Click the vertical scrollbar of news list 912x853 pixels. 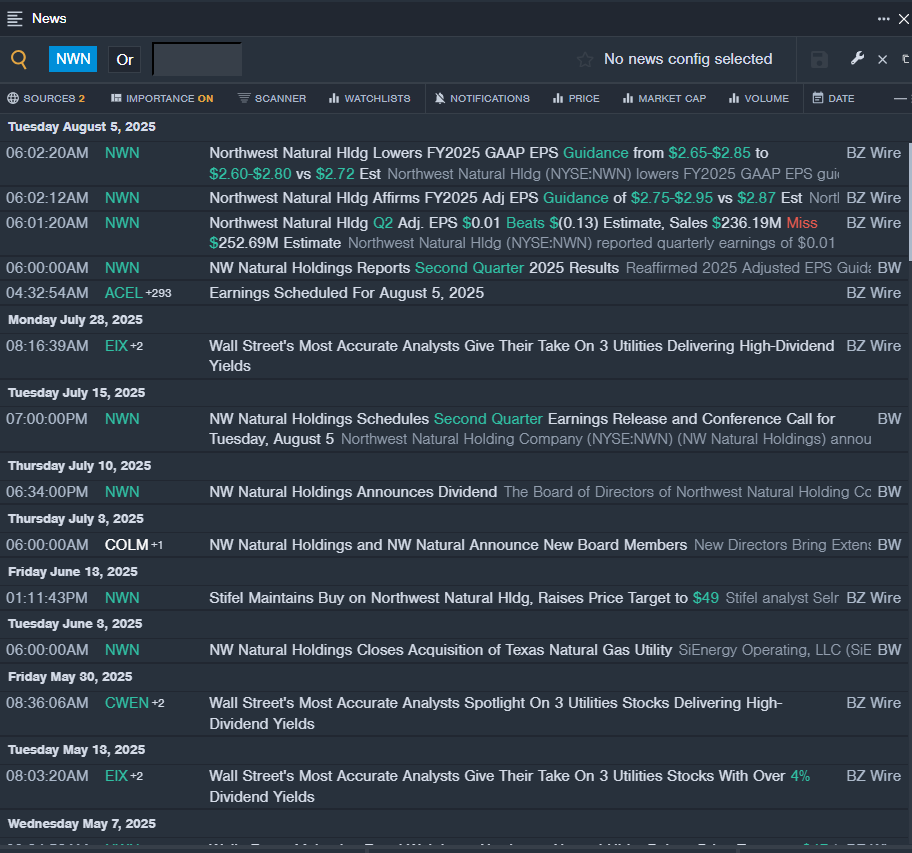coord(909,201)
